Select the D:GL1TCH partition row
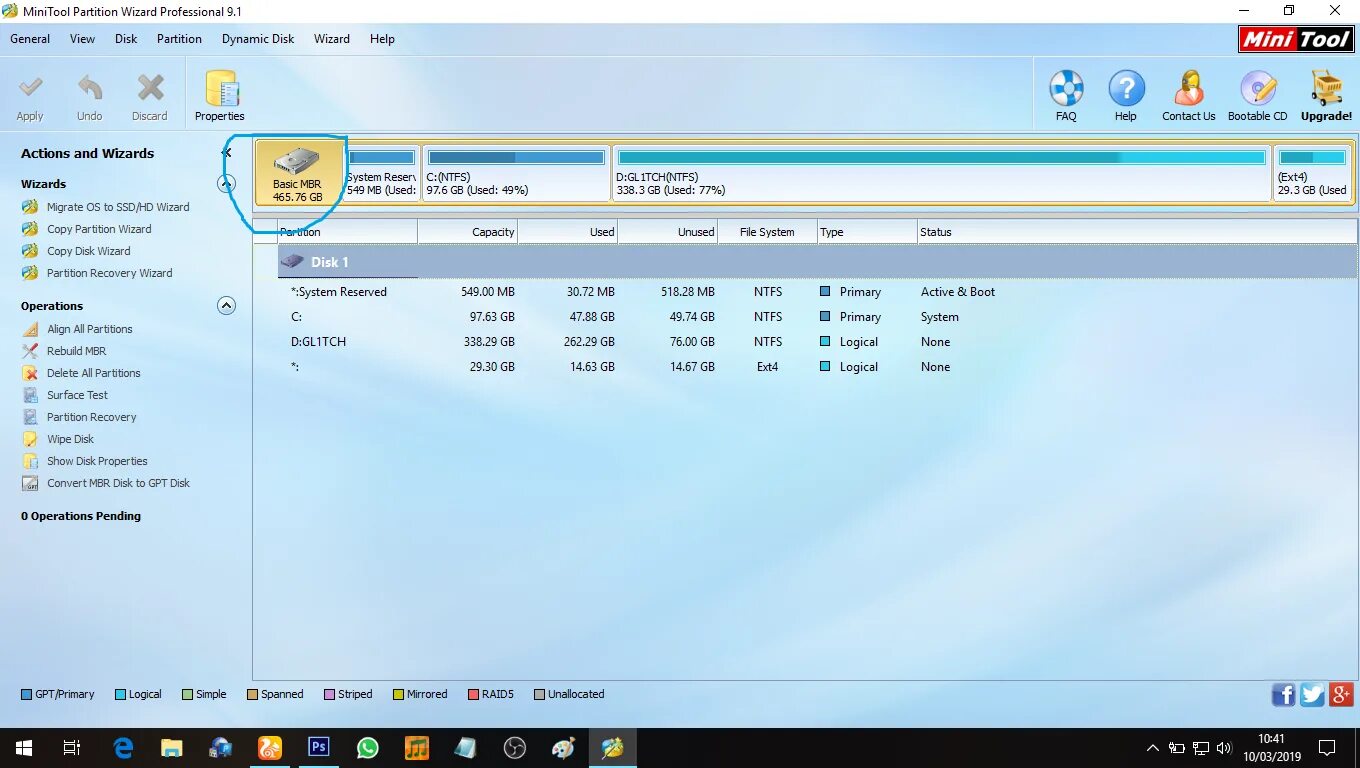Screen dimensions: 1360x768 tap(817, 342)
